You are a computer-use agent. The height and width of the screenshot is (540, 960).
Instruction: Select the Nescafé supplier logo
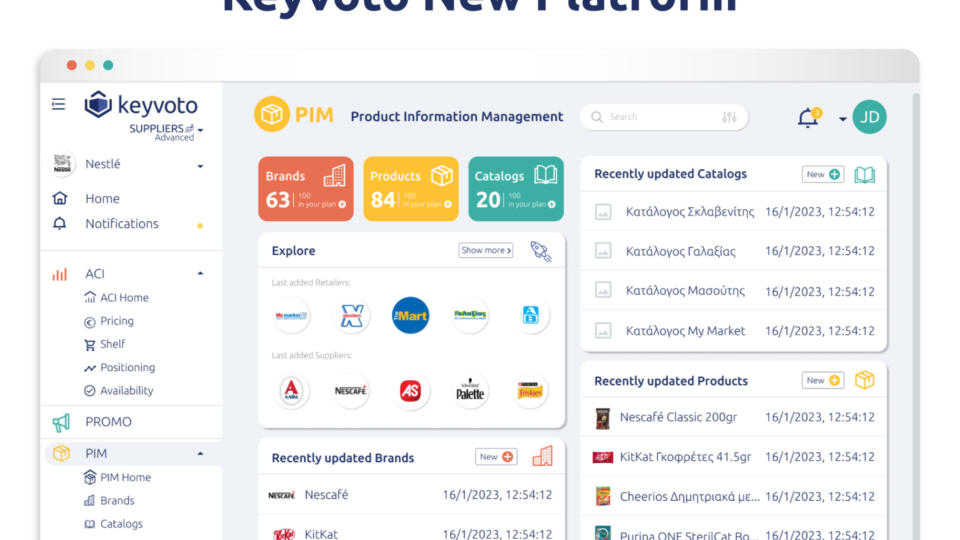351,391
